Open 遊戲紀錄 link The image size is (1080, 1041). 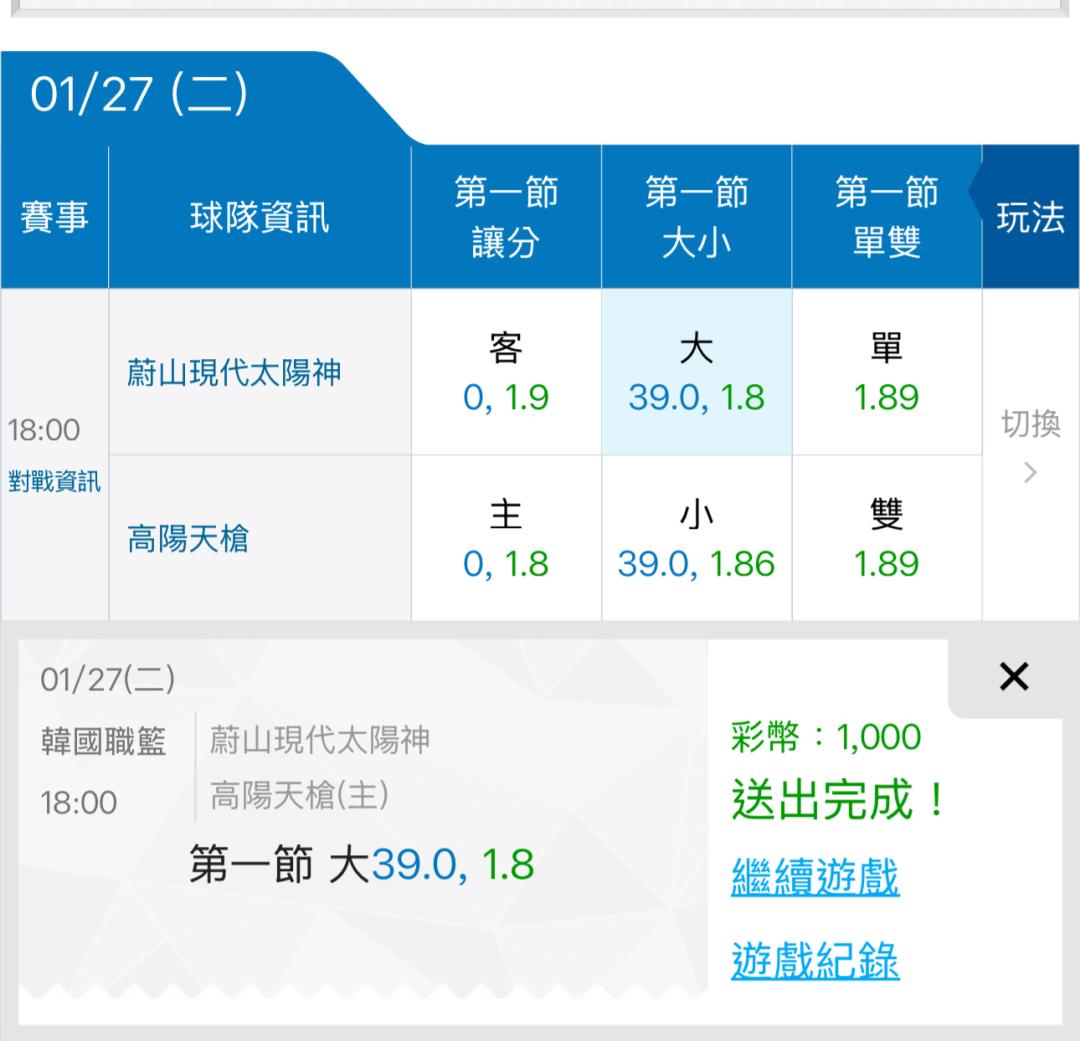pos(815,961)
